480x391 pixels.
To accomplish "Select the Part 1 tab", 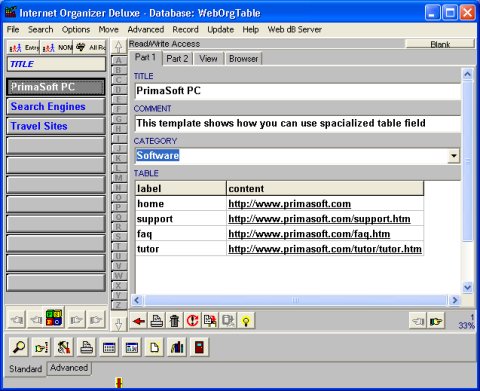I will (x=145, y=57).
